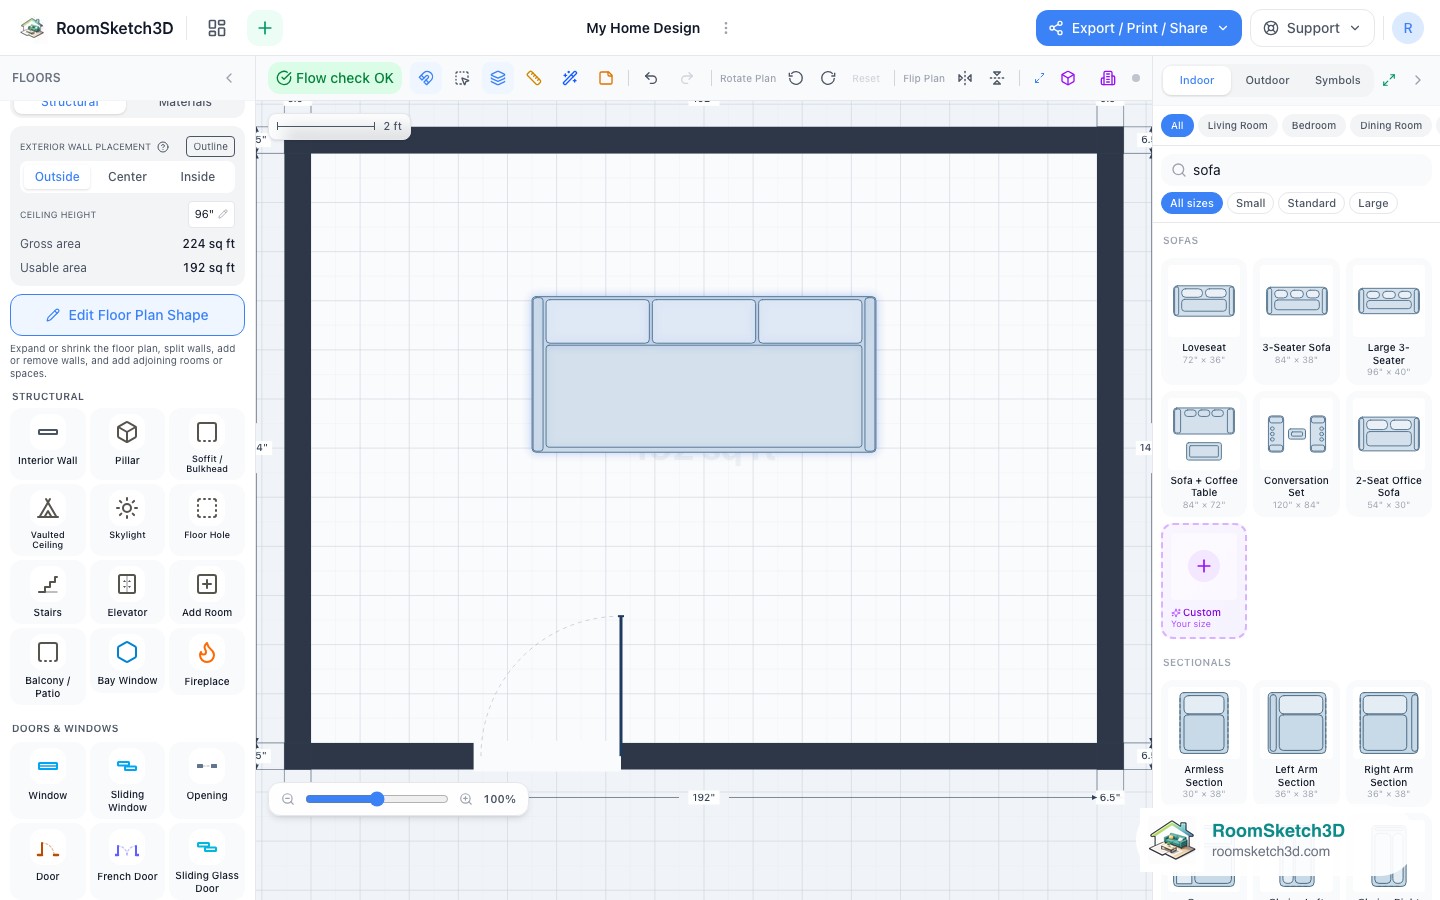
Task: Select the marquee selection tool
Action: (x=462, y=78)
